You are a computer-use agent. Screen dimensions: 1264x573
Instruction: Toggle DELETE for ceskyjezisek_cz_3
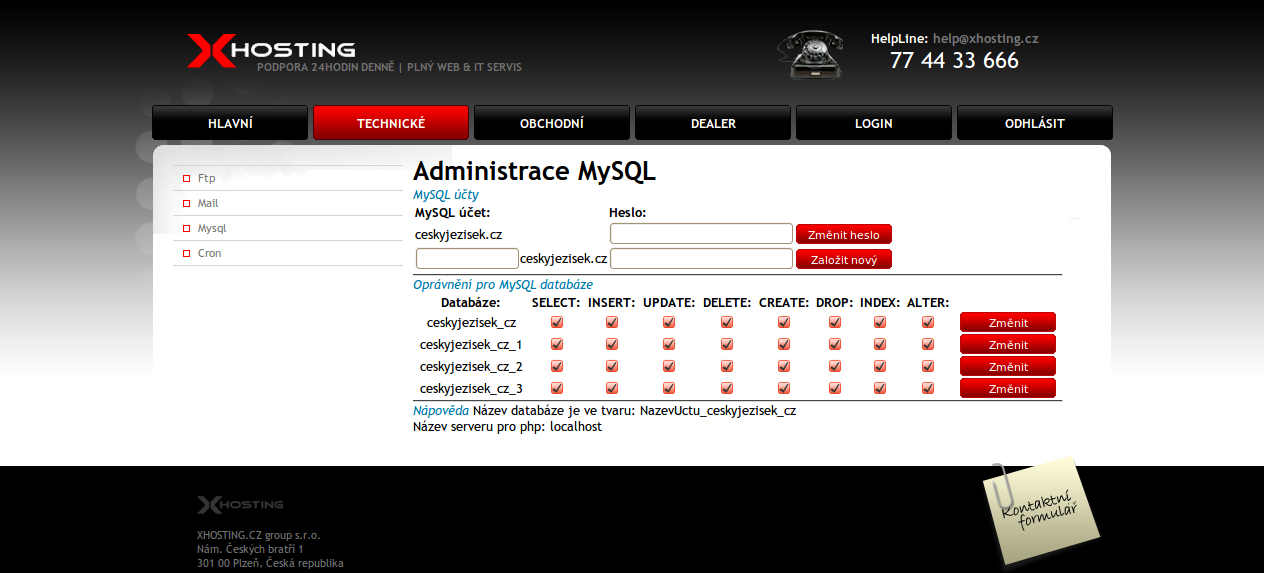click(x=727, y=388)
